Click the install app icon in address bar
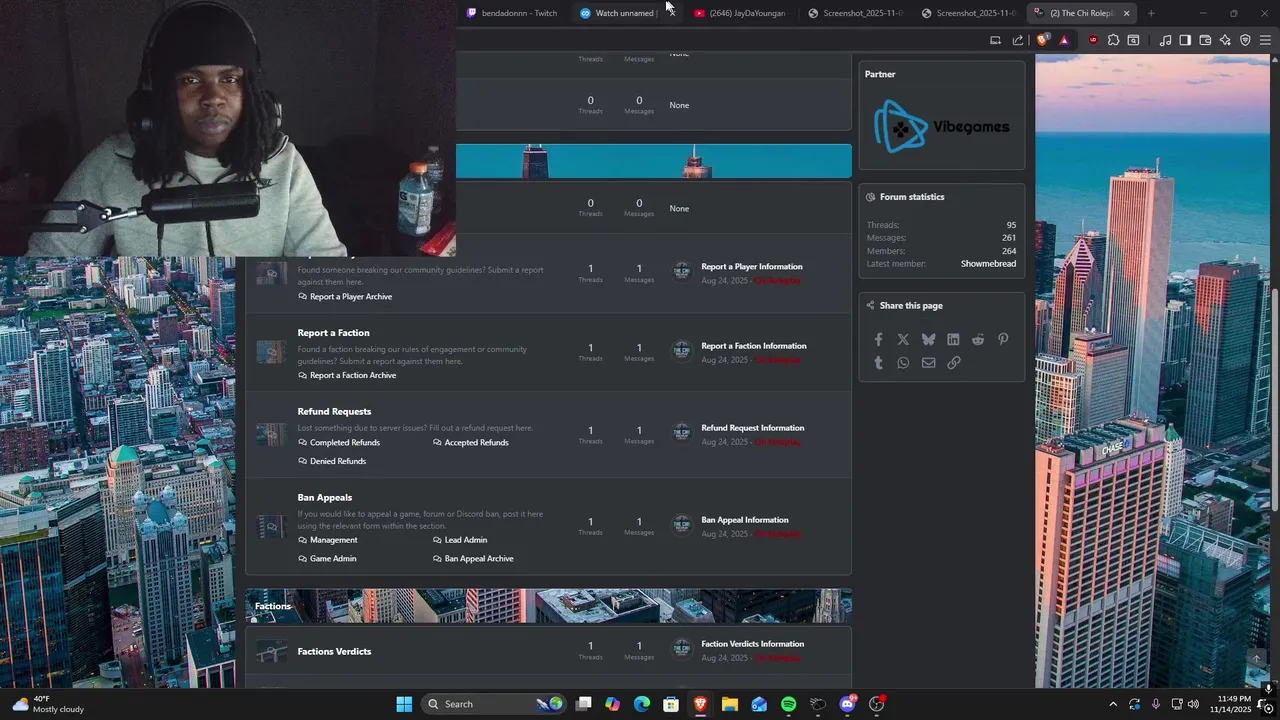1280x720 pixels. click(995, 40)
